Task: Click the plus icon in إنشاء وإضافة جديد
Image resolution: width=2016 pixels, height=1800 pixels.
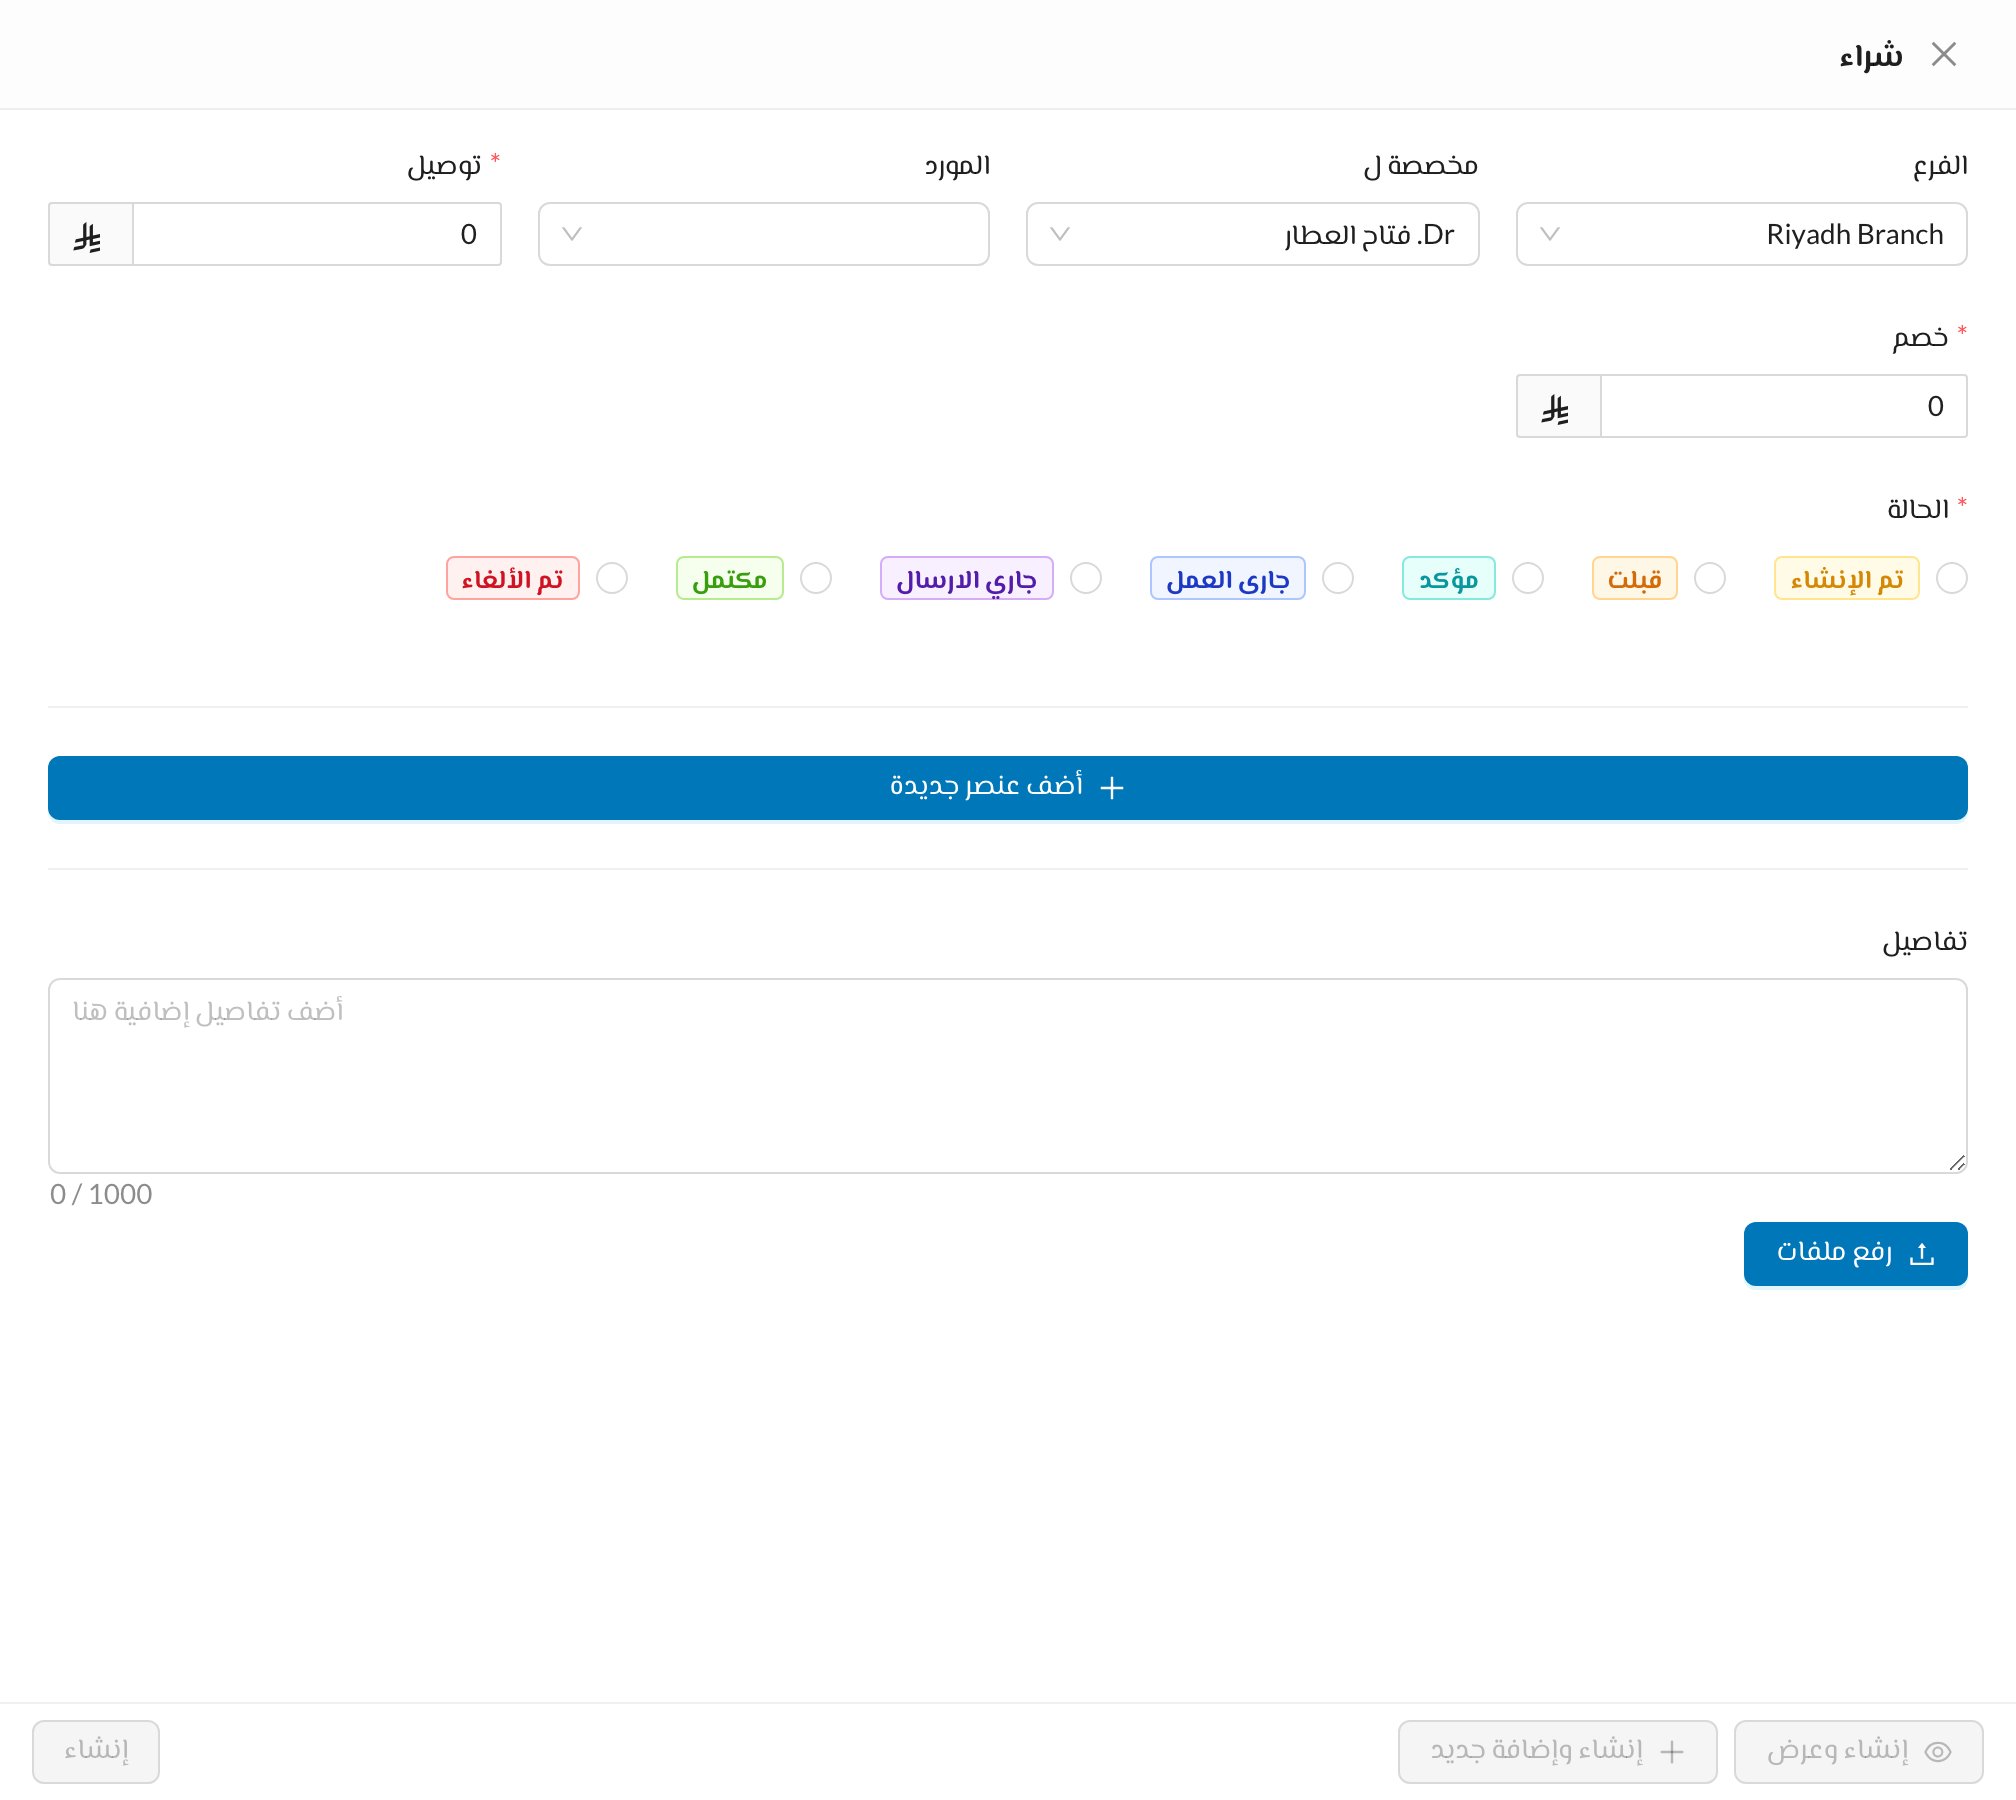Action: point(1672,1752)
